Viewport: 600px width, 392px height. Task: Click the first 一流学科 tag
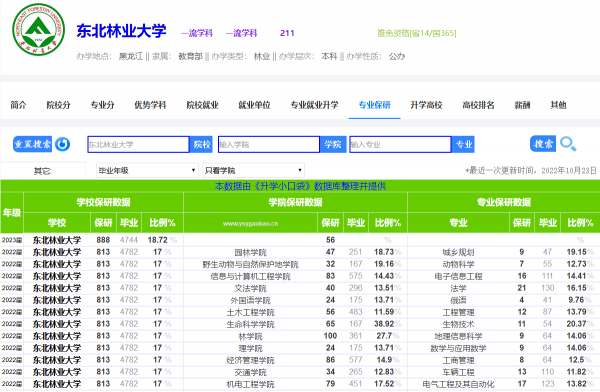(x=197, y=33)
